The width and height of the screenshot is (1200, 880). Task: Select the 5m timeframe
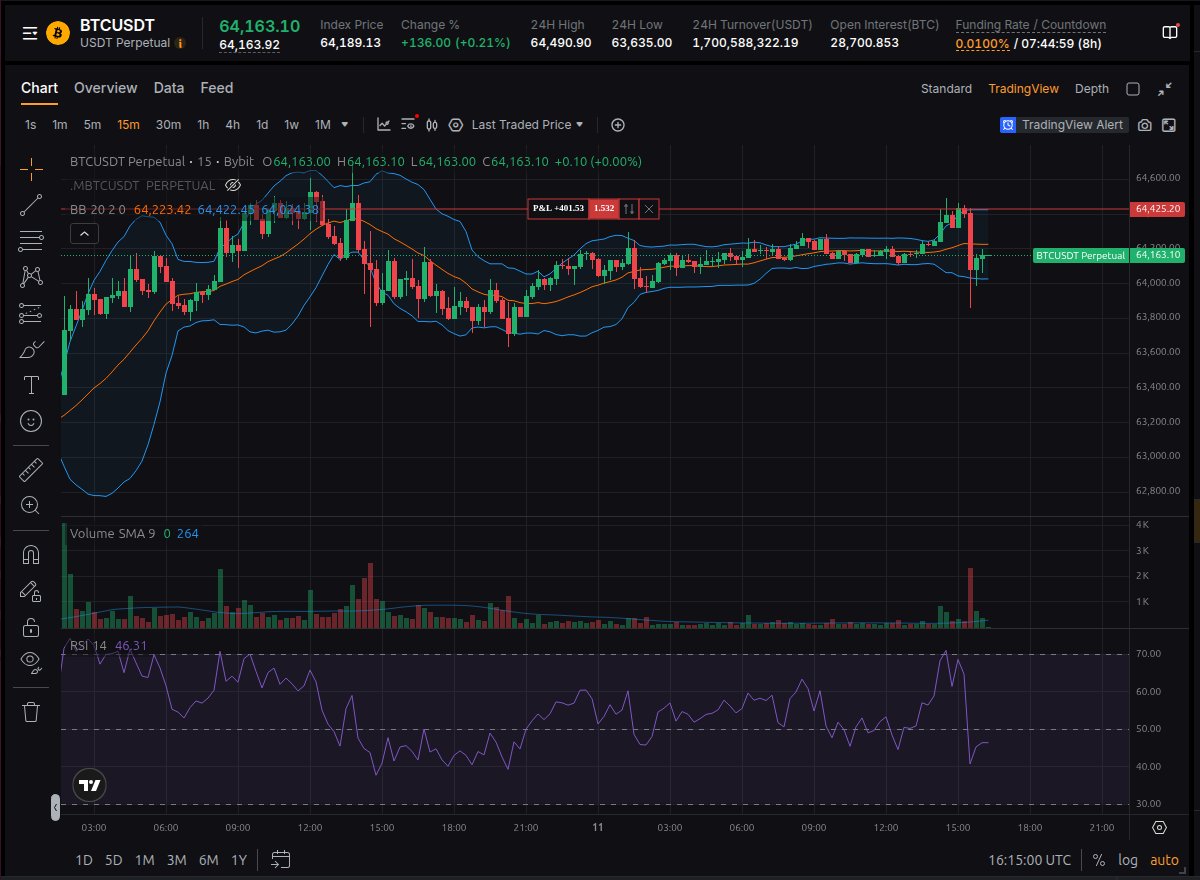click(x=92, y=125)
